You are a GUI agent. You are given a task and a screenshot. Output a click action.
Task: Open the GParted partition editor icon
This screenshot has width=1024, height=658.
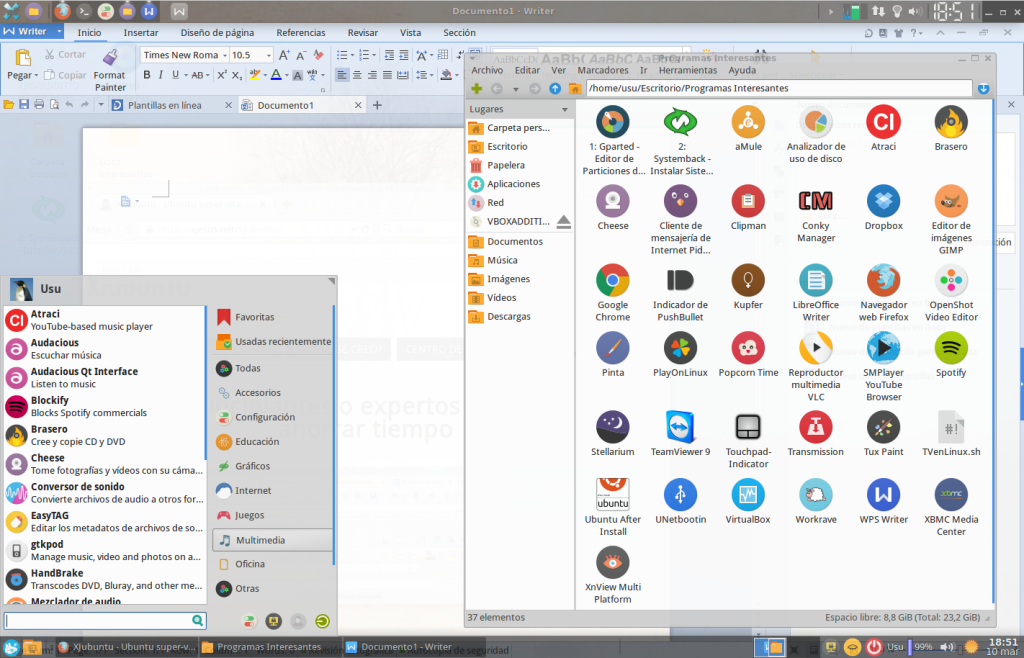click(613, 121)
